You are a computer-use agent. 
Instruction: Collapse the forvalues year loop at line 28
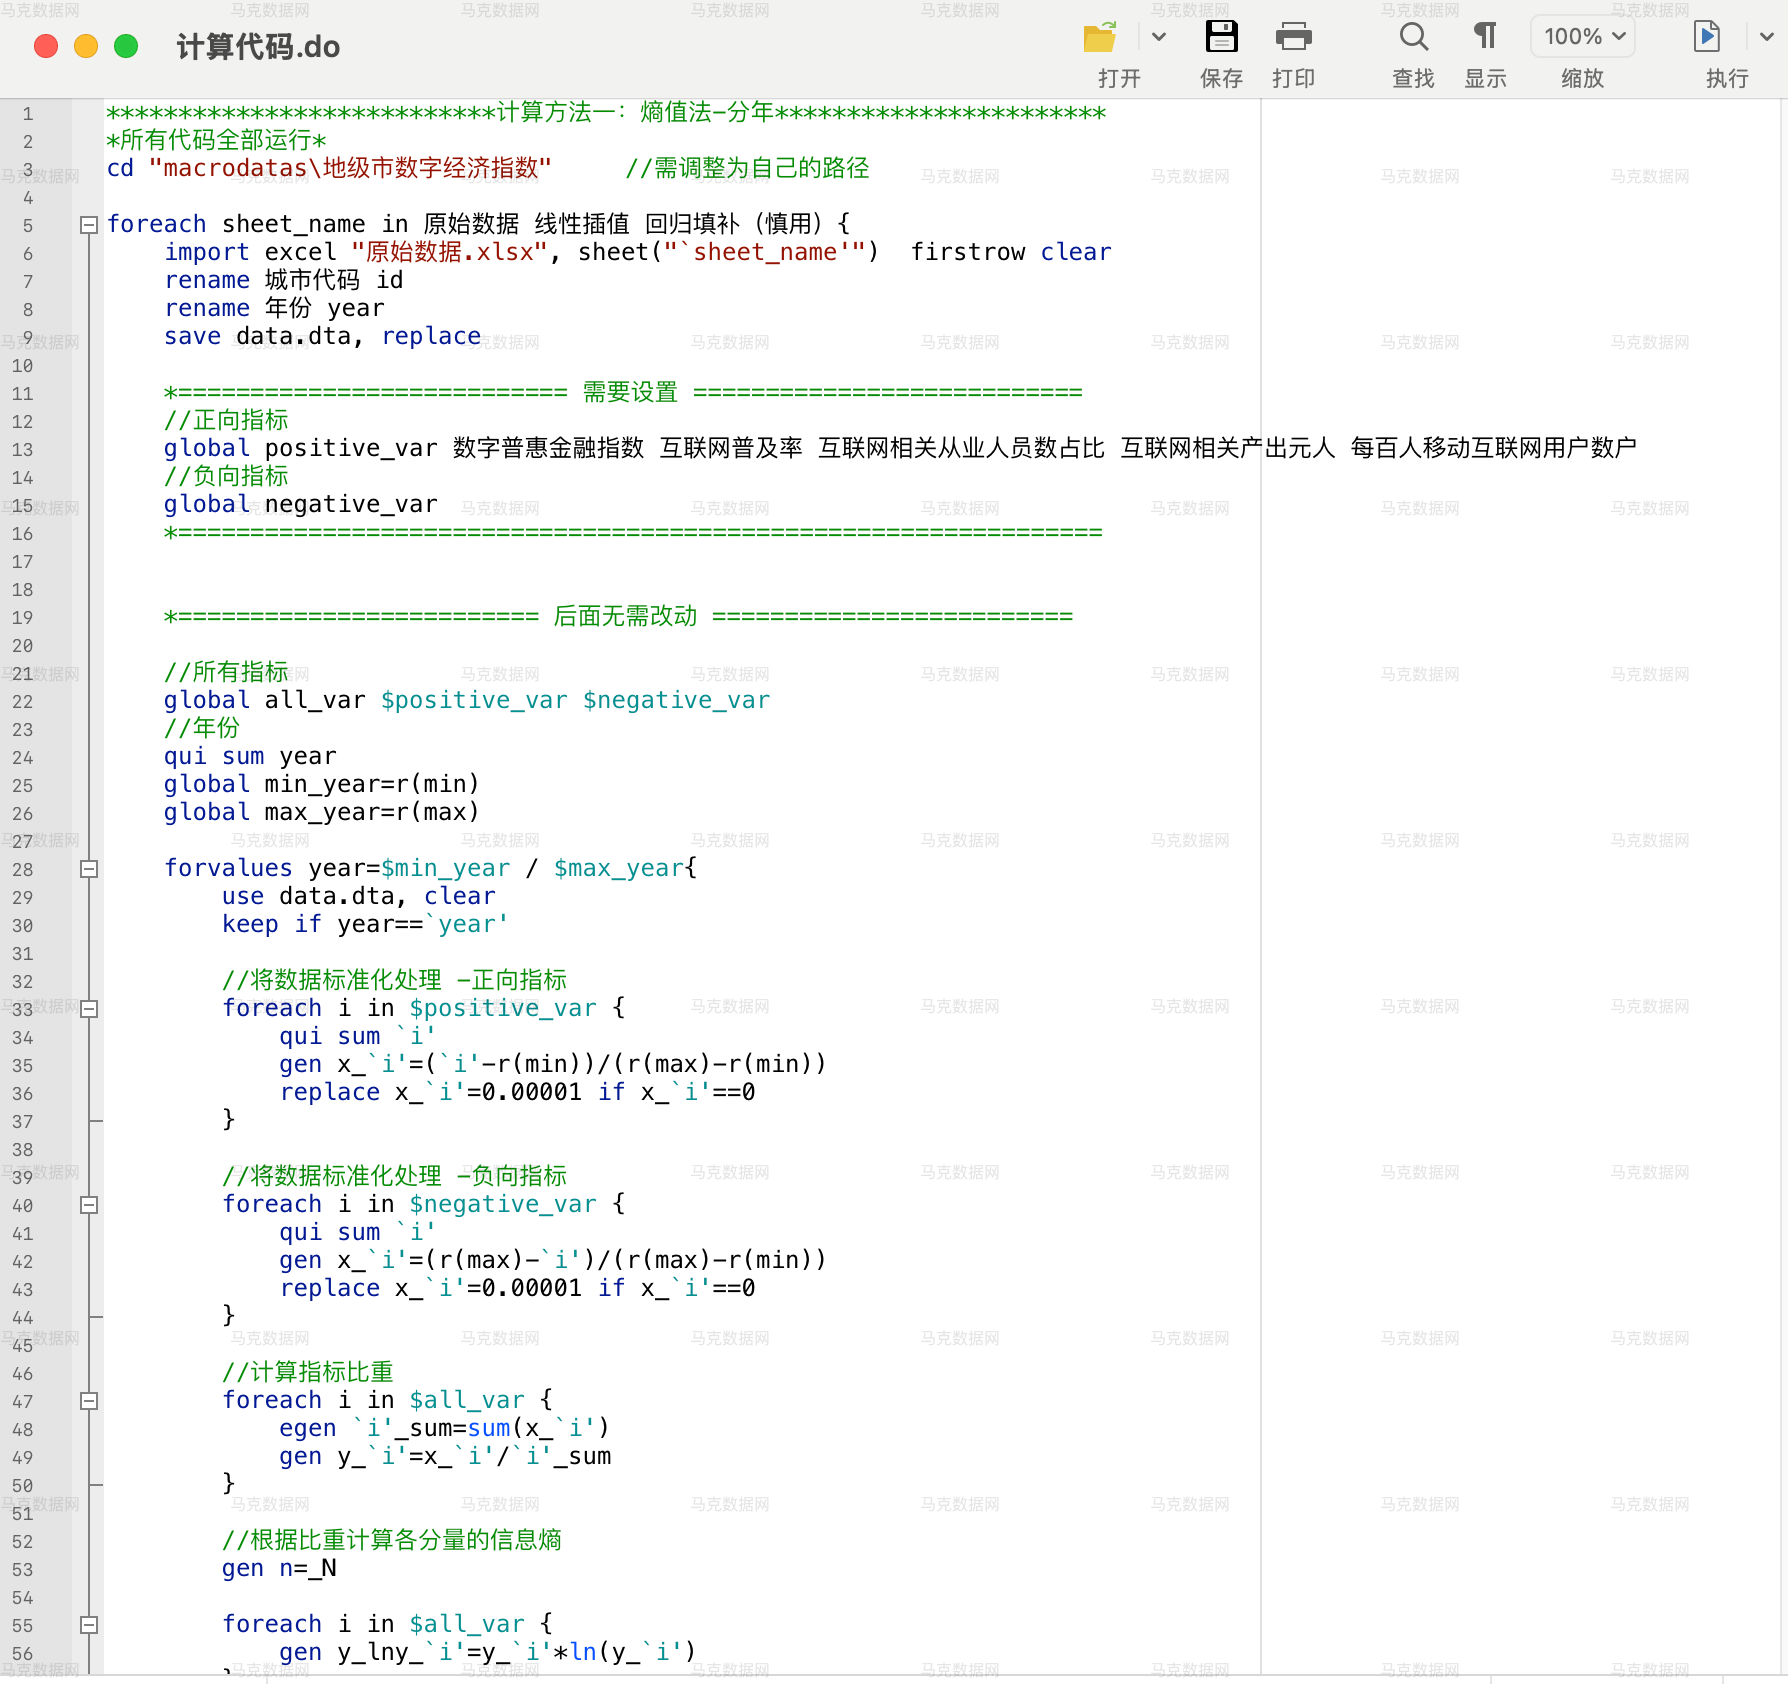89,869
